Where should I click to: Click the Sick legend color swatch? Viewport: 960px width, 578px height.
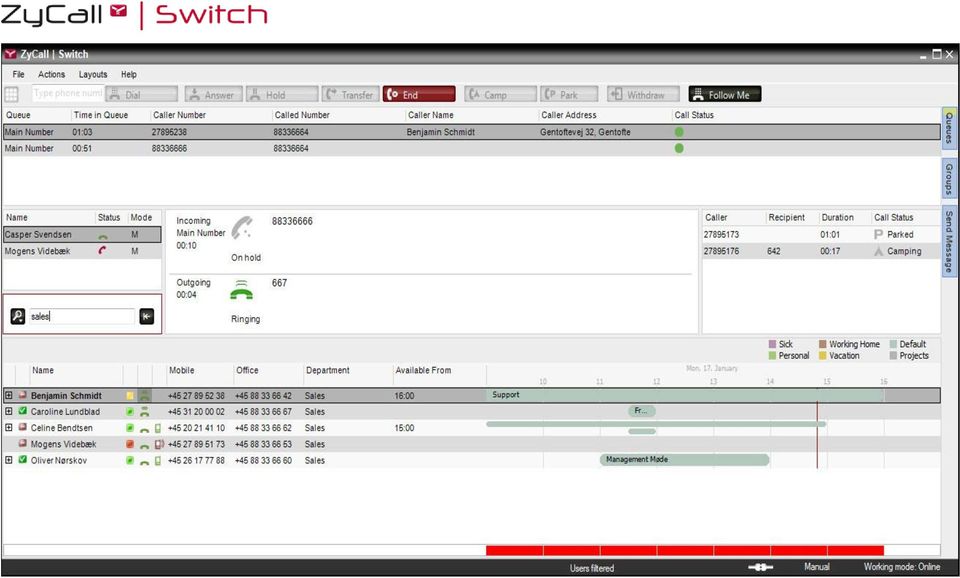point(772,344)
